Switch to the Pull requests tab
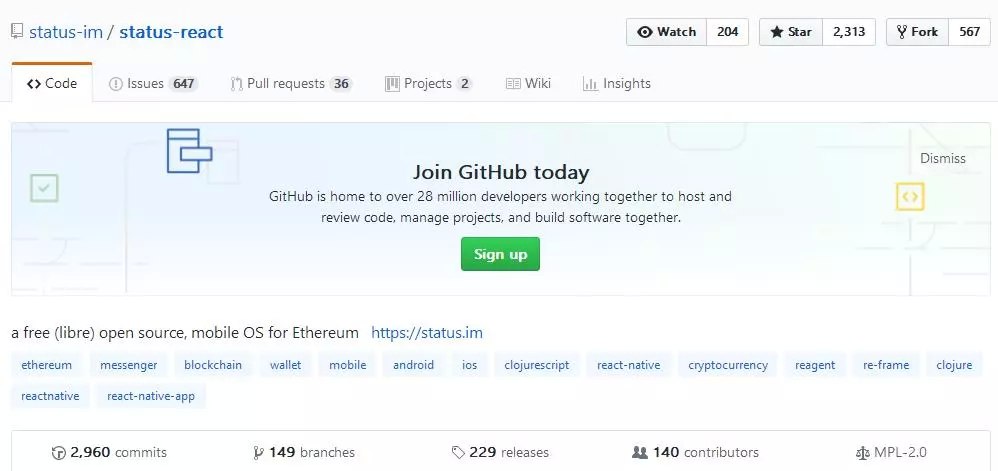 point(292,83)
